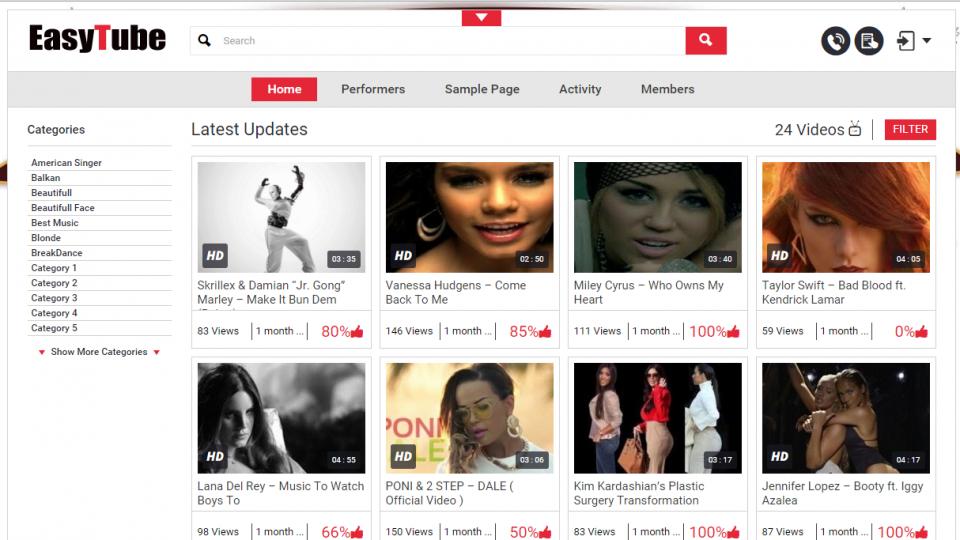Select Blonde category
Viewport: 960px width, 540px height.
(x=46, y=238)
